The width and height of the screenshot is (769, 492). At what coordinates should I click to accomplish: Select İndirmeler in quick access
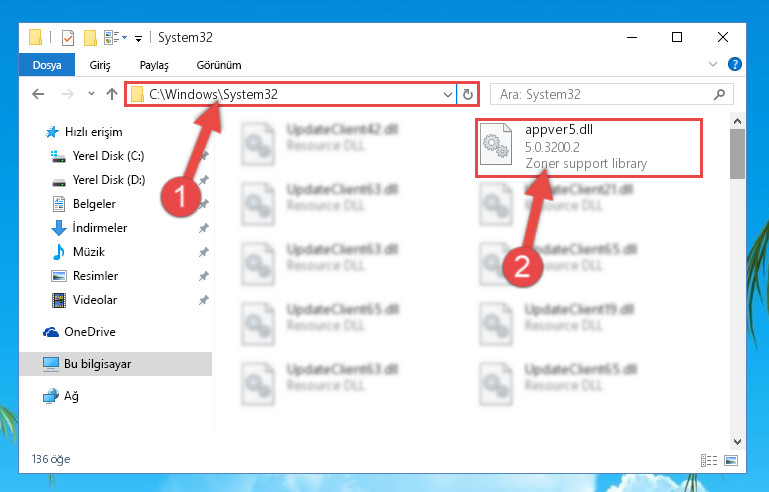(100, 228)
